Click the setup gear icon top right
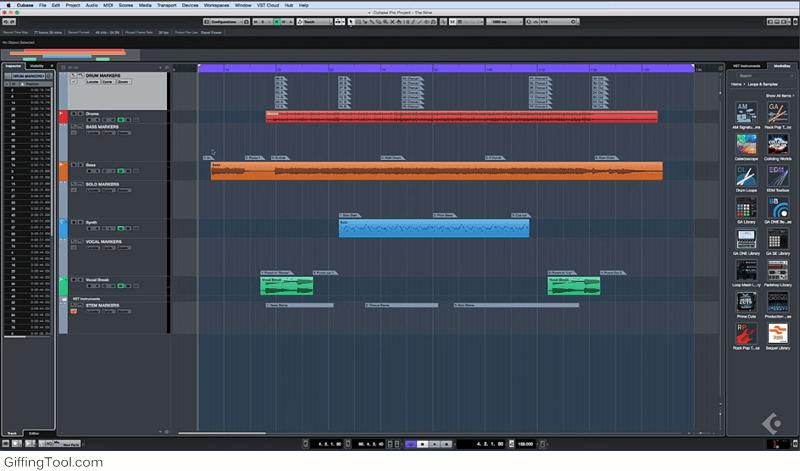 (795, 22)
